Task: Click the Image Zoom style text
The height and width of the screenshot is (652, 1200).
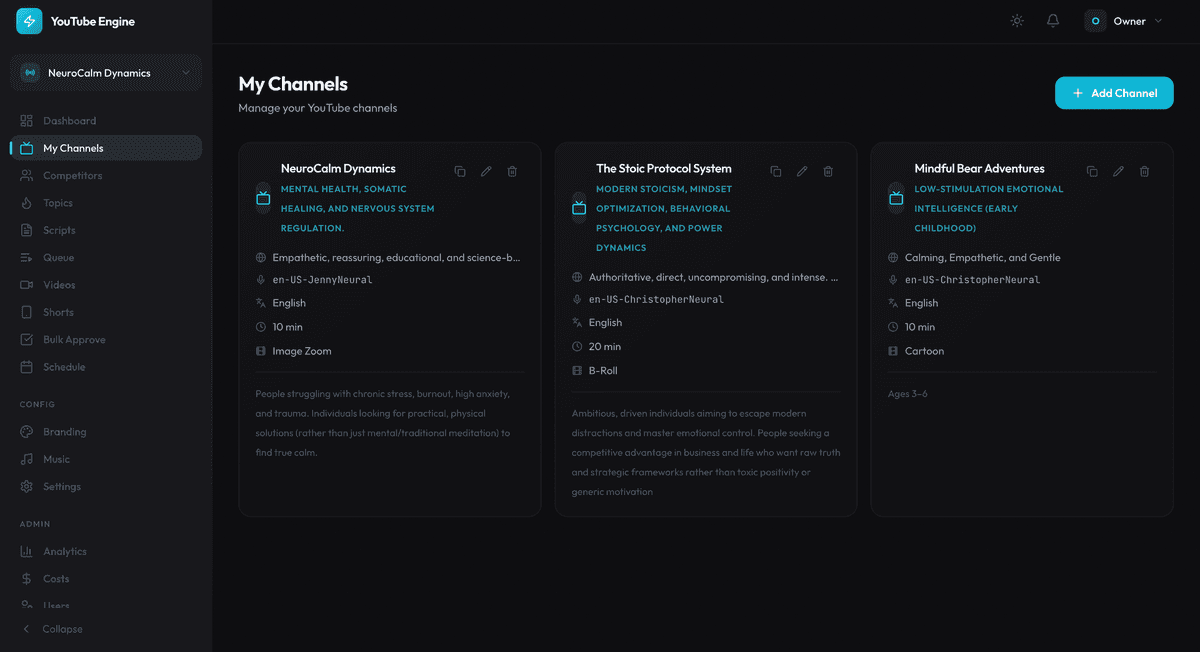Action: tap(302, 351)
